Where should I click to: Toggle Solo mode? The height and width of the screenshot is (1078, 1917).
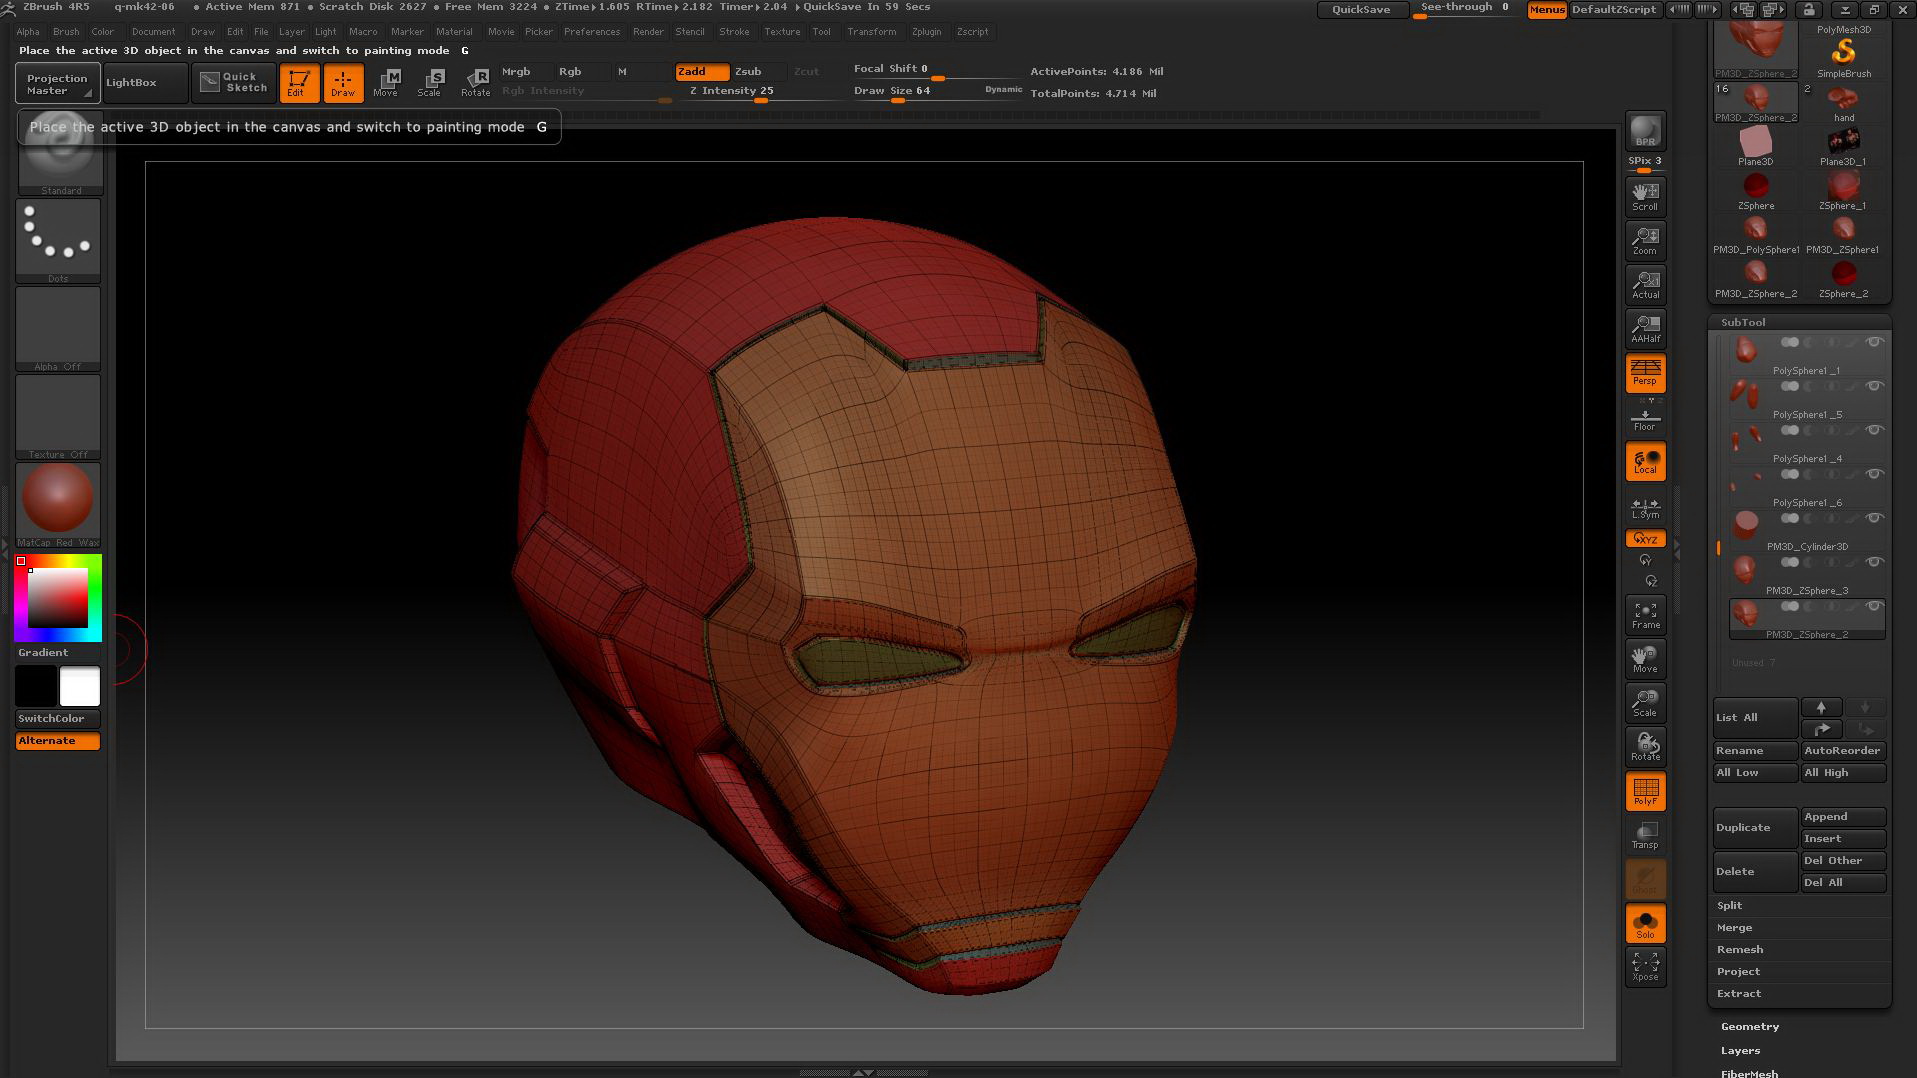point(1645,924)
